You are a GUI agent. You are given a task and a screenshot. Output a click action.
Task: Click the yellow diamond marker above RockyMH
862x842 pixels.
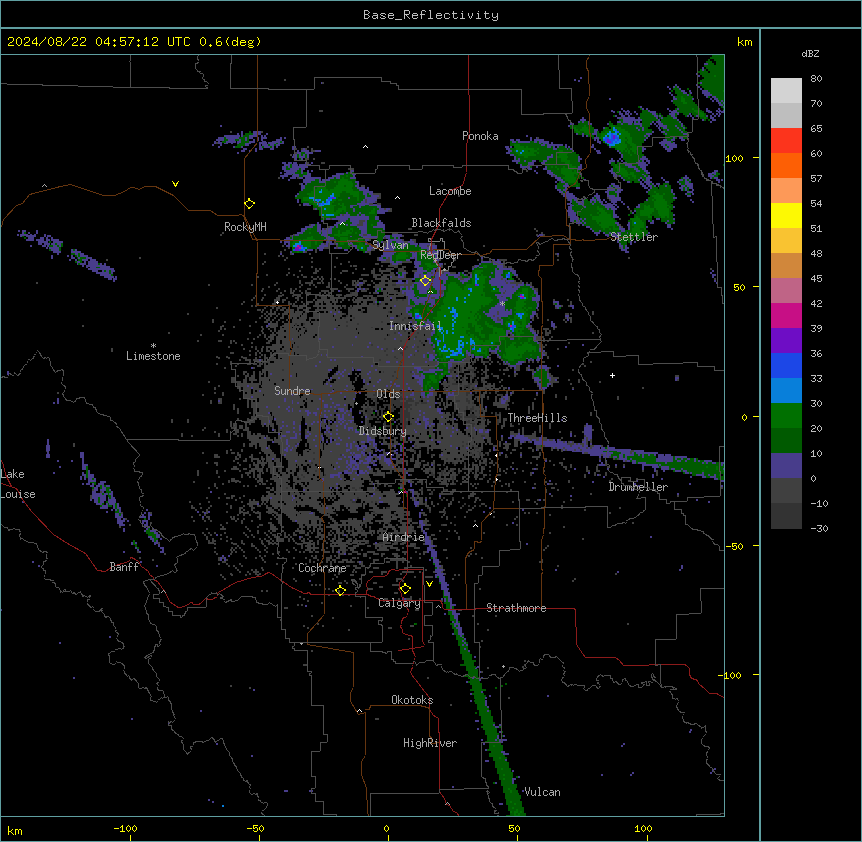[x=250, y=204]
